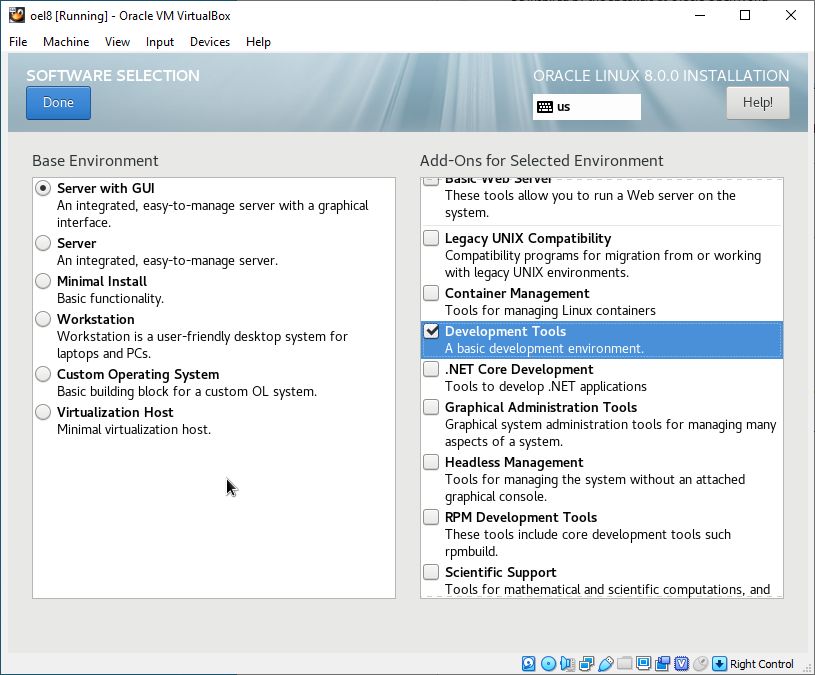
Task: Open the Machine menu
Action: [66, 42]
